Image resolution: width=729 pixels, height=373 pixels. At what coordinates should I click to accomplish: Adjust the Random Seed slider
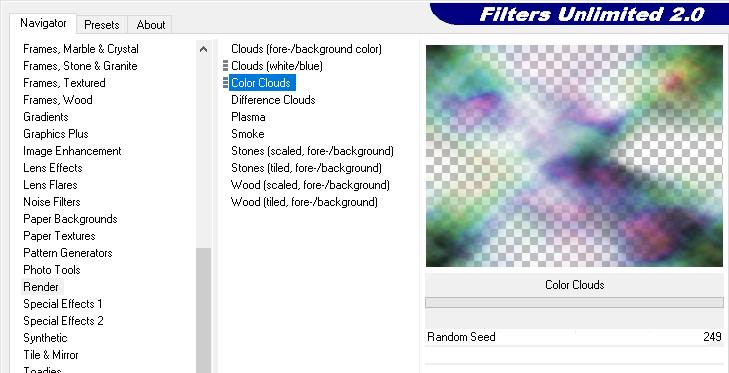coord(574,337)
